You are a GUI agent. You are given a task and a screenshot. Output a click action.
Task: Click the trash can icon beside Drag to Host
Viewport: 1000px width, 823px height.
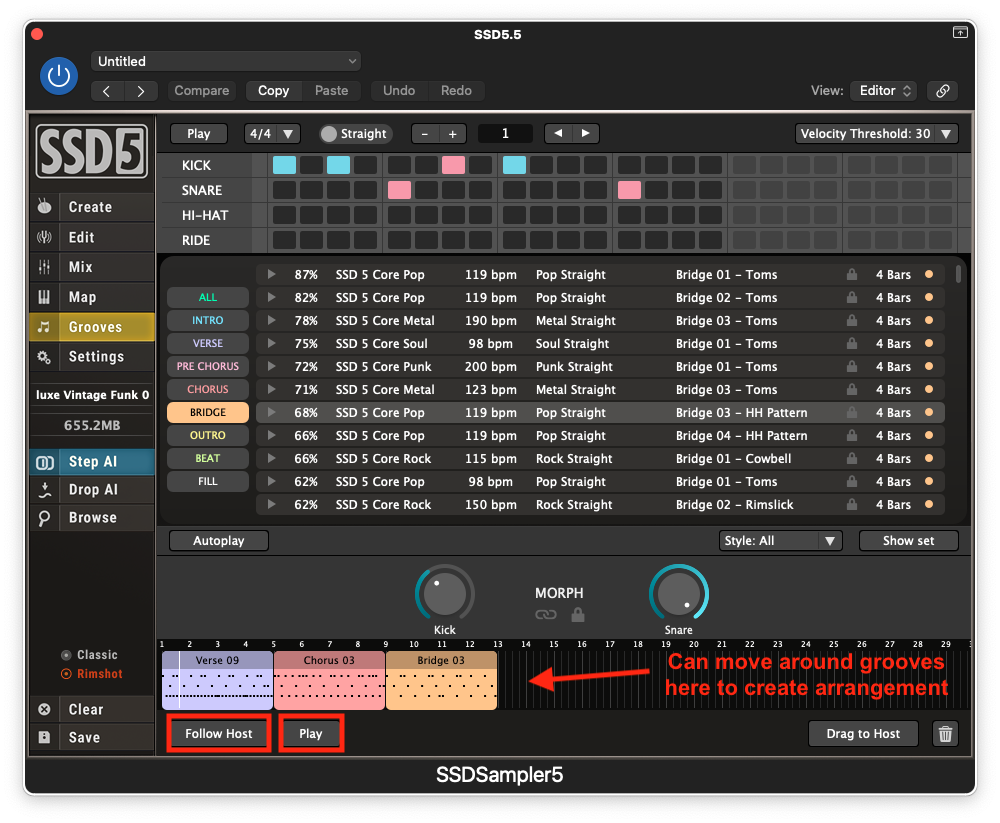[945, 734]
